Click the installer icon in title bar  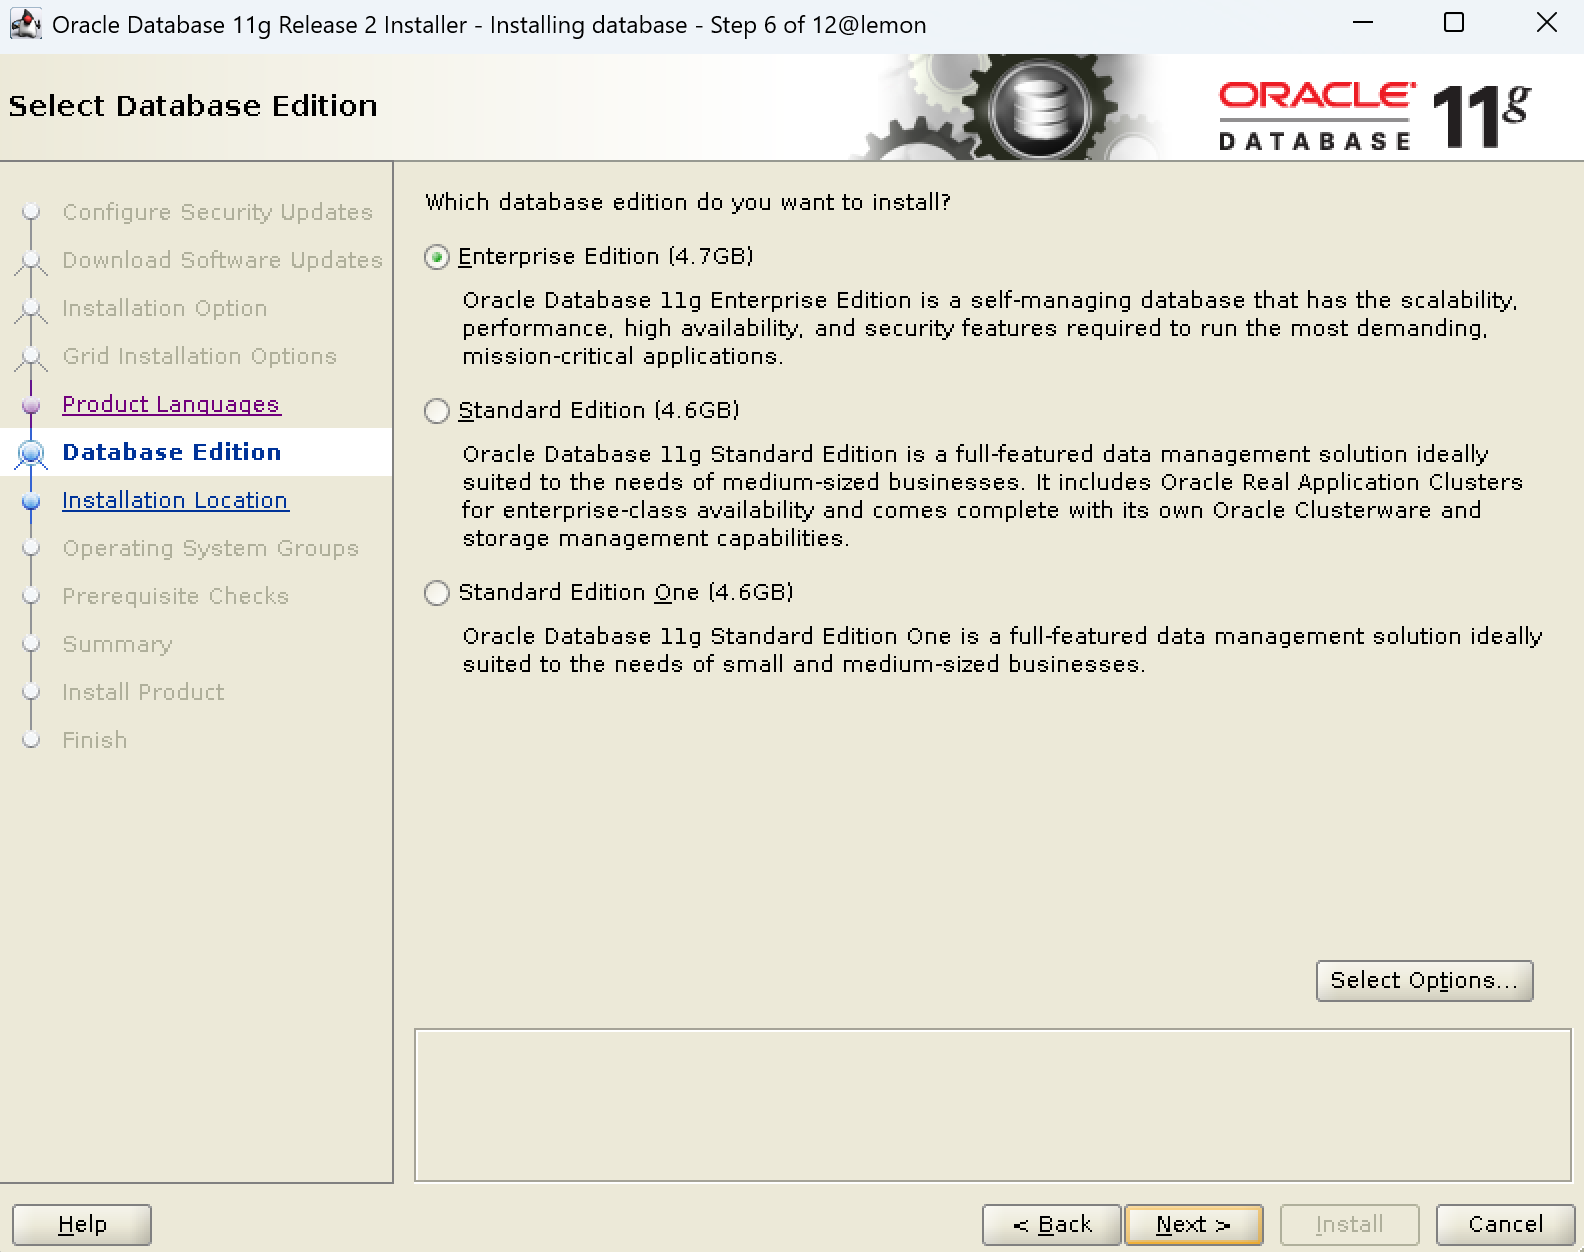24,24
